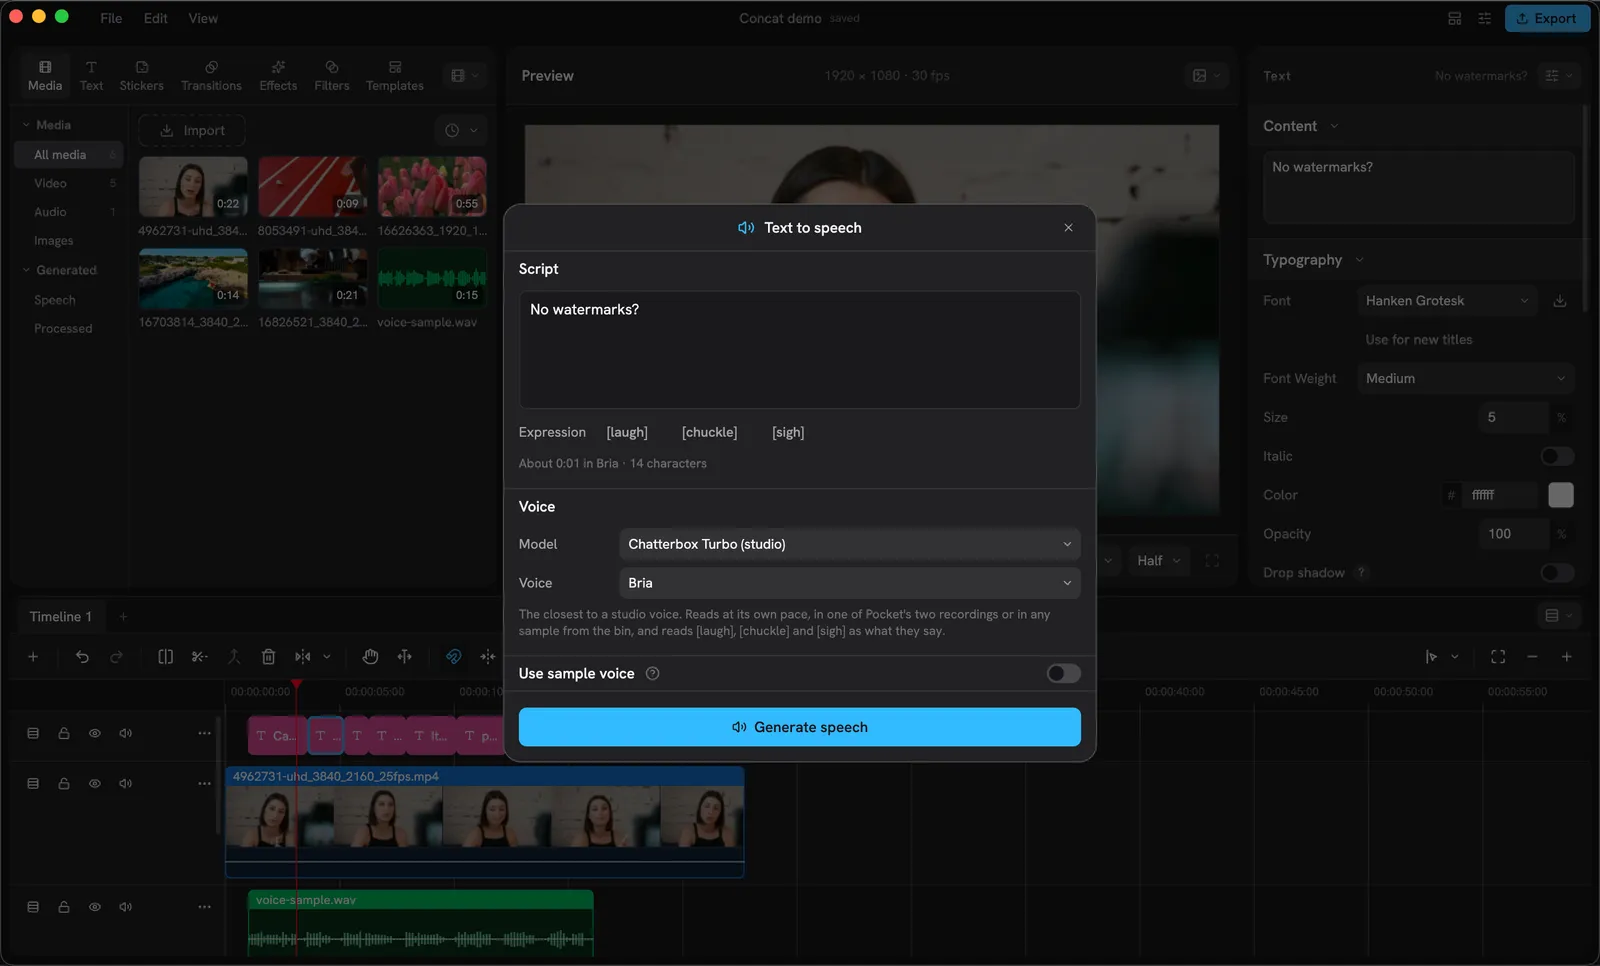Collapse the Typography section
The height and width of the screenshot is (966, 1600).
[1313, 260]
